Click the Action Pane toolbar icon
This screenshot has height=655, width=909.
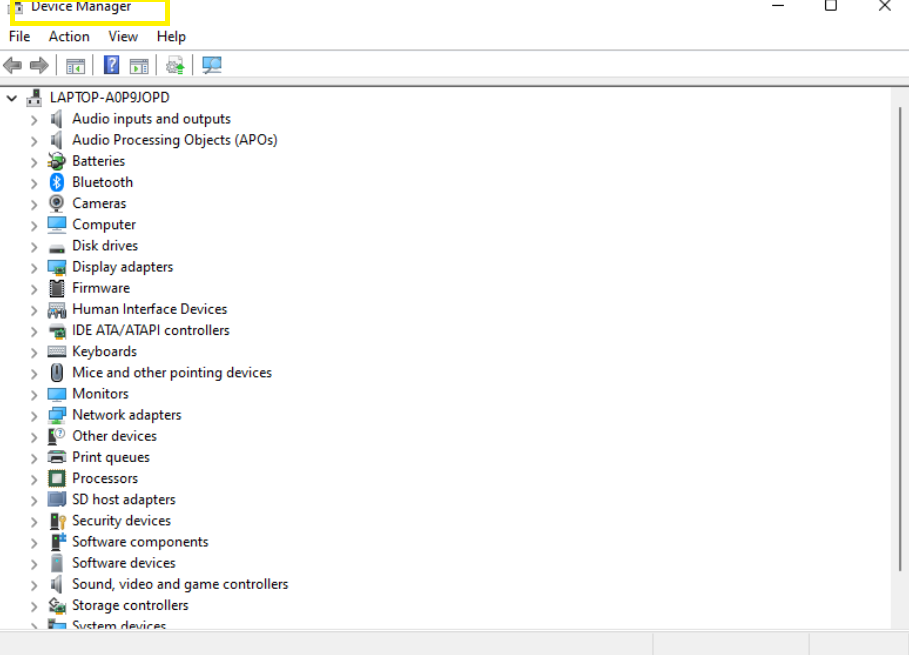coord(139,66)
